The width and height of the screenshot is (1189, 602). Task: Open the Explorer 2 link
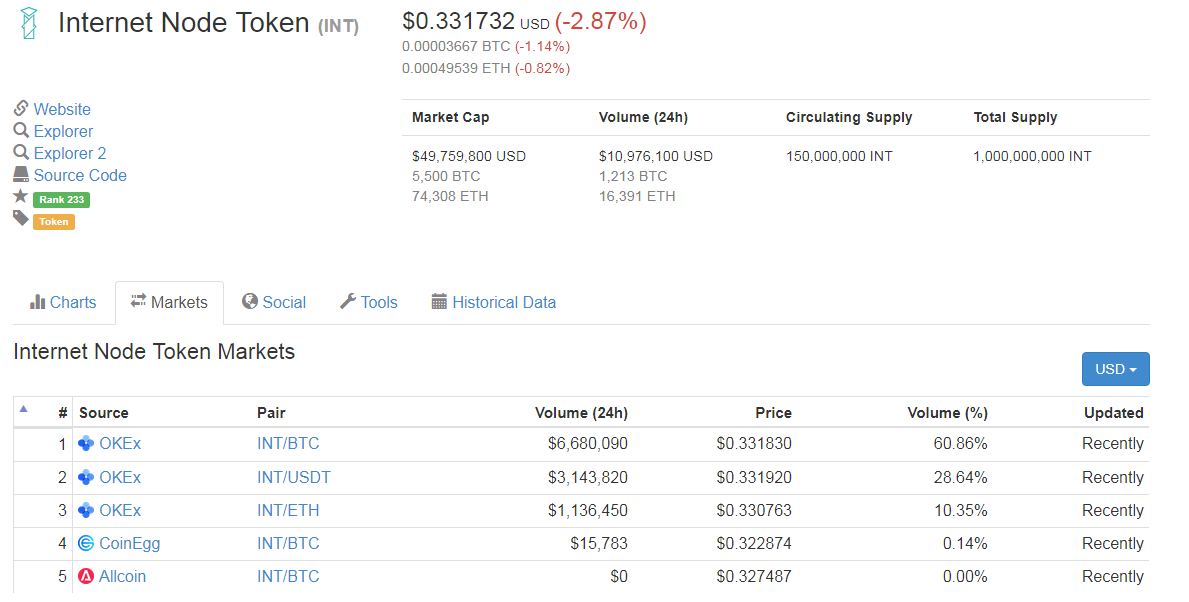coord(70,153)
